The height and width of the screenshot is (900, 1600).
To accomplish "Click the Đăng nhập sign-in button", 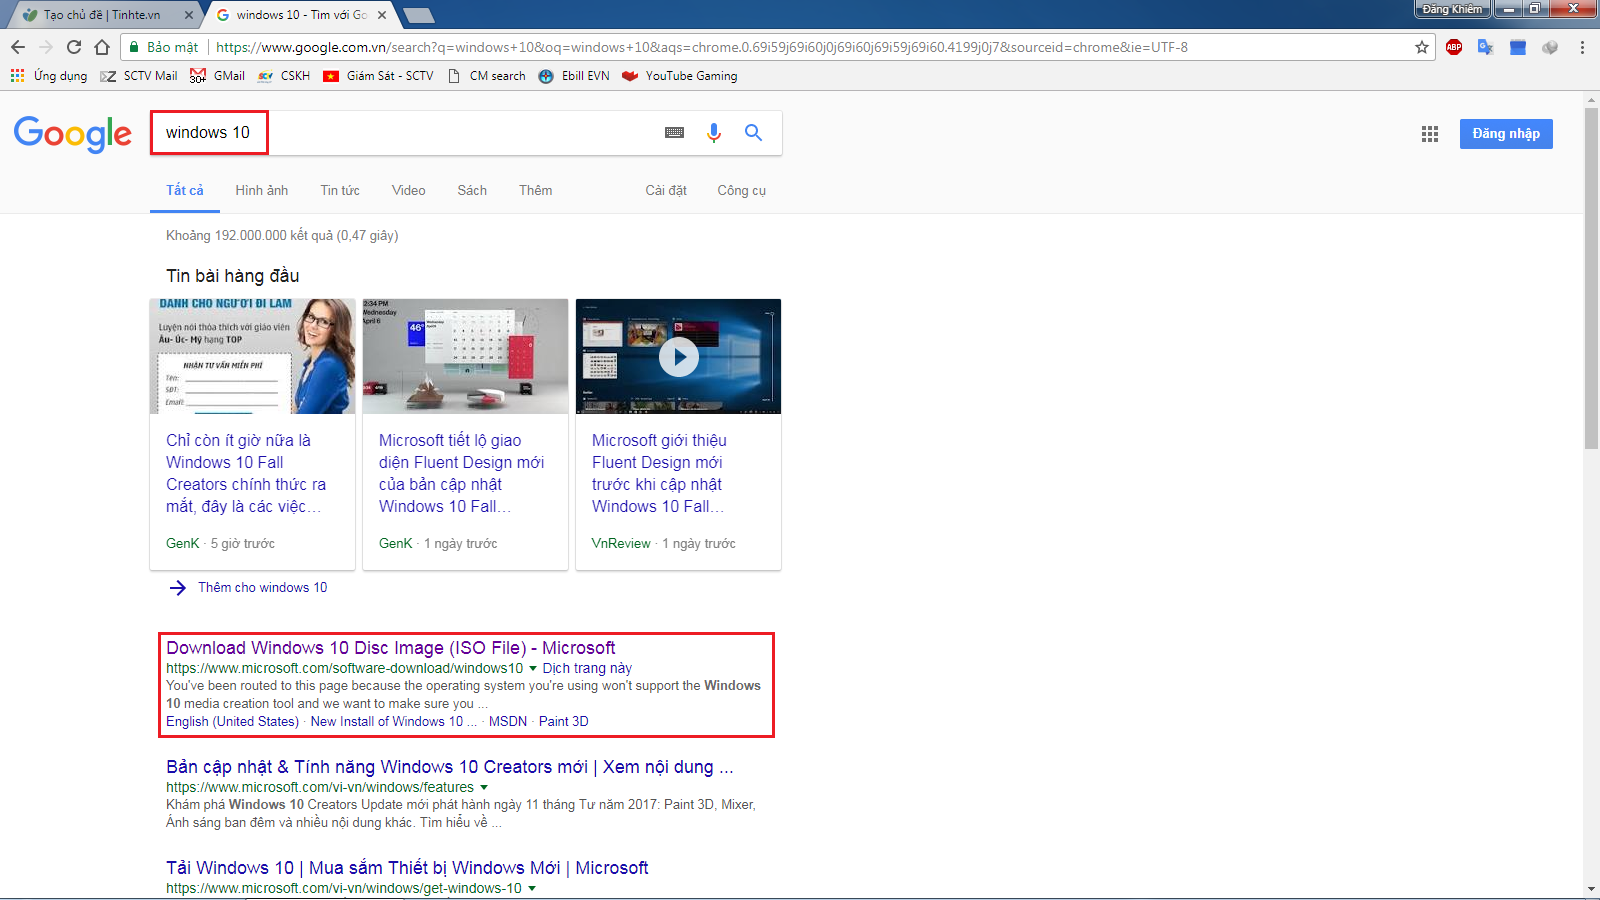I will click(1506, 134).
